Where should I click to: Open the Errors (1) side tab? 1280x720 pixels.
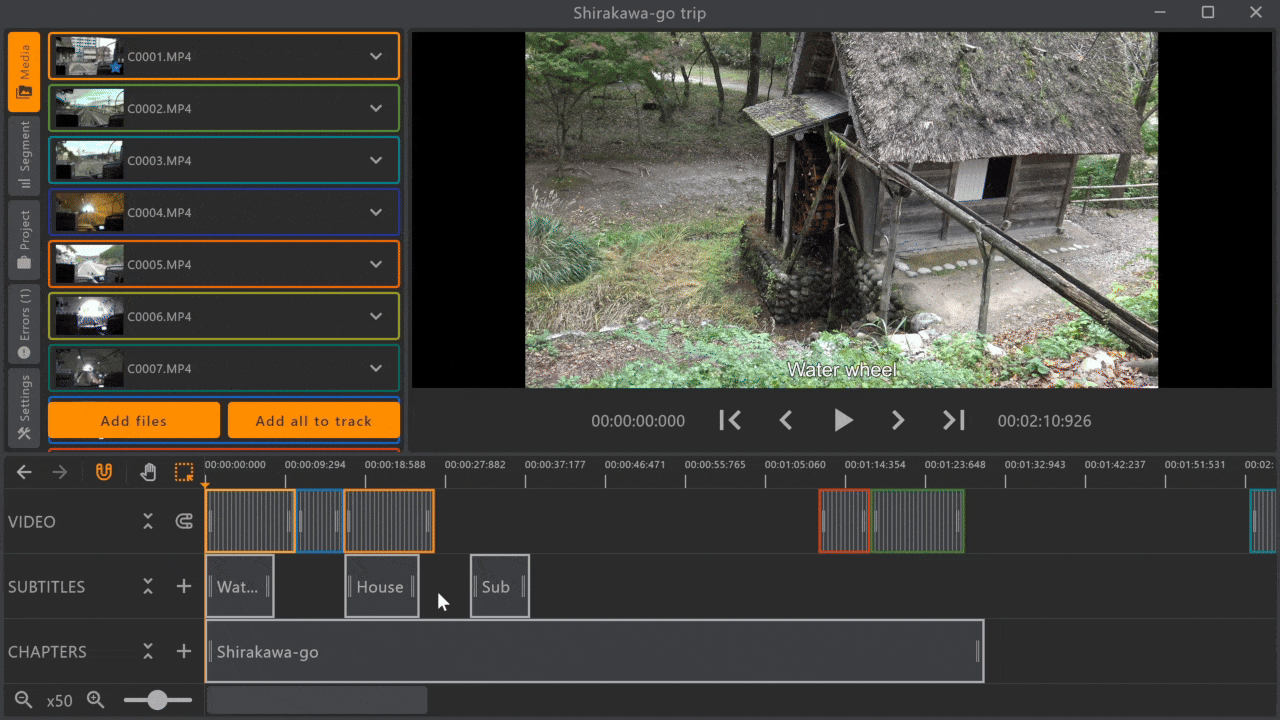pyautogui.click(x=24, y=324)
